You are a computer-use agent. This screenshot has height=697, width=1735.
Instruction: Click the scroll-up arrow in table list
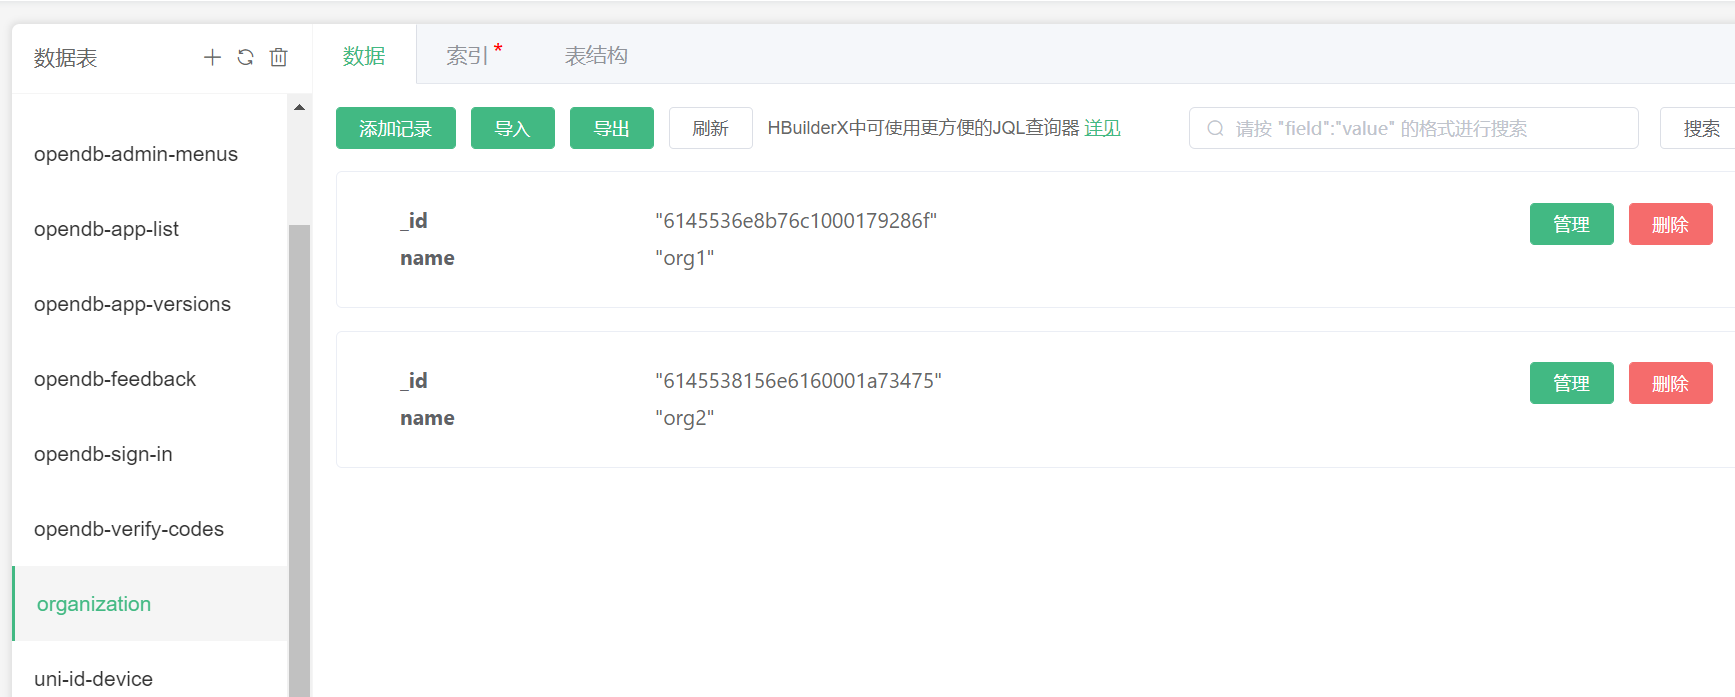(299, 107)
